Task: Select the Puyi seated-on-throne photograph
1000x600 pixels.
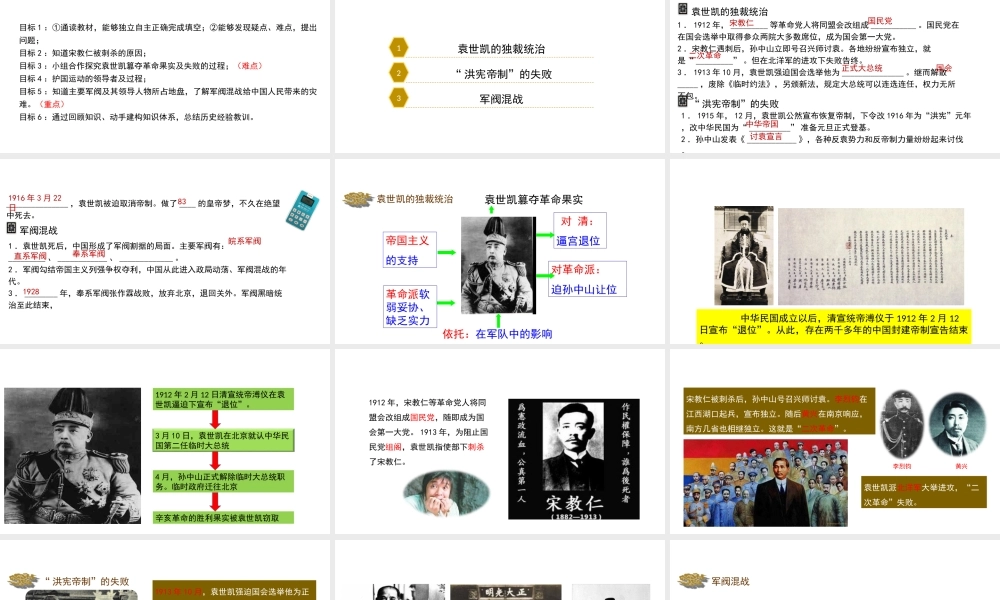Action: click(x=744, y=255)
